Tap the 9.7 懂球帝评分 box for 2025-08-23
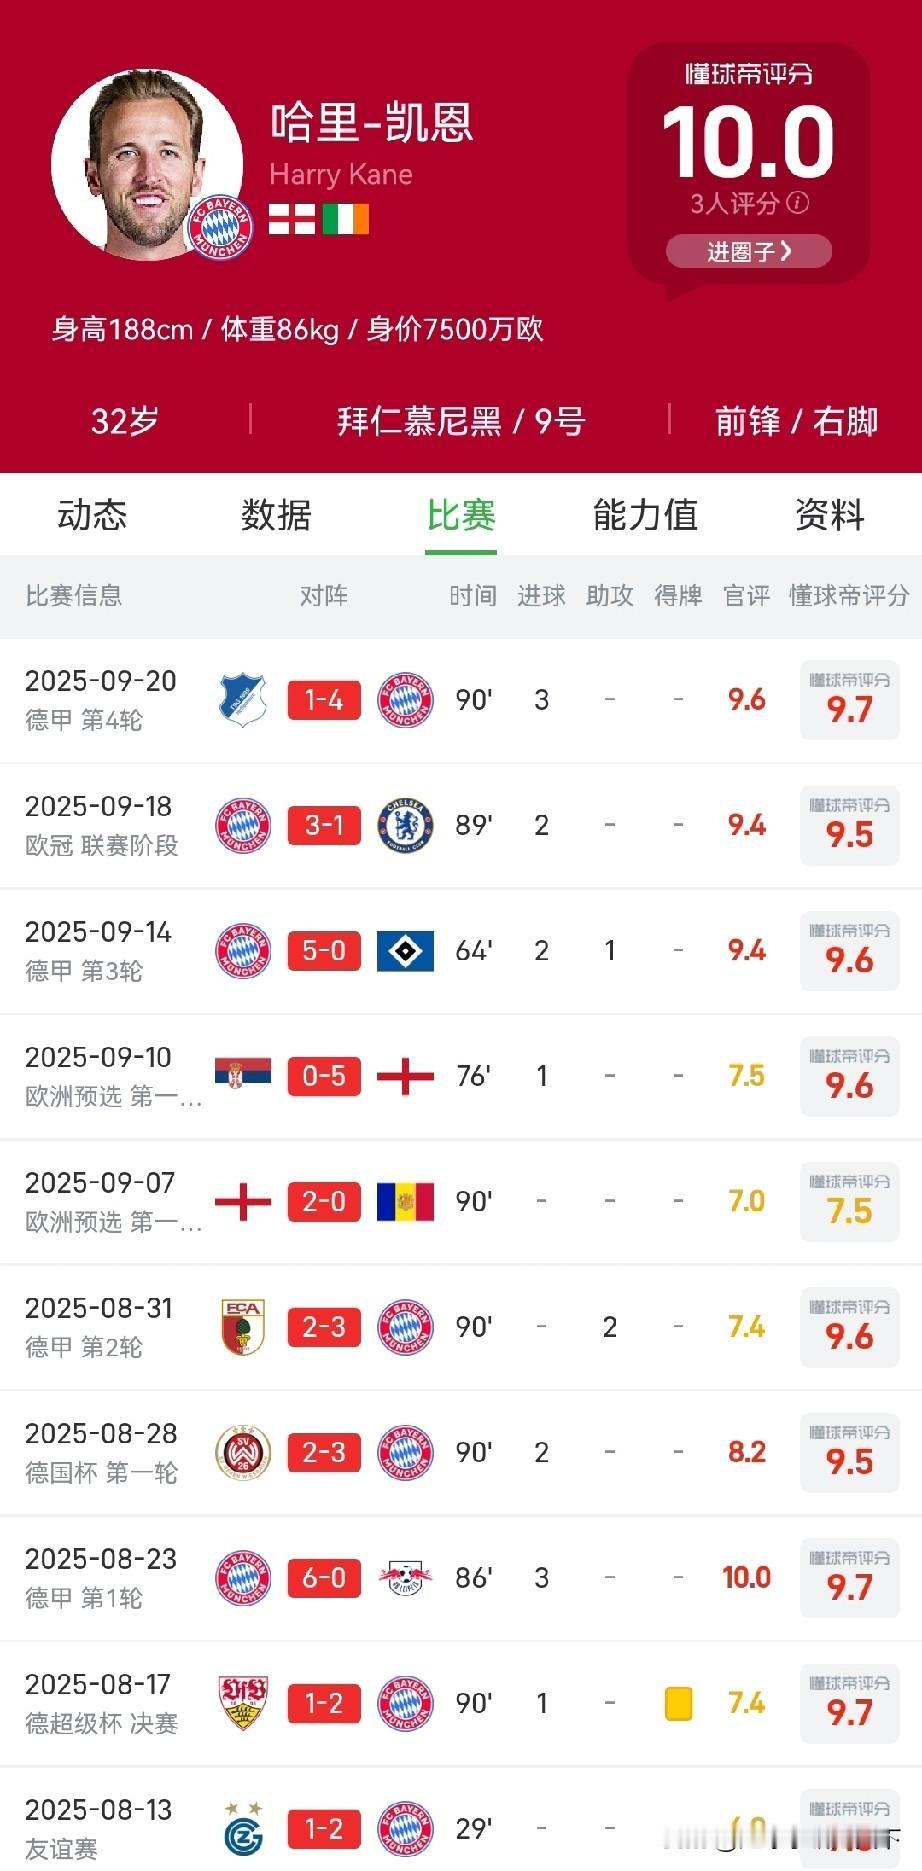The height and width of the screenshot is (1871, 922). (849, 1578)
